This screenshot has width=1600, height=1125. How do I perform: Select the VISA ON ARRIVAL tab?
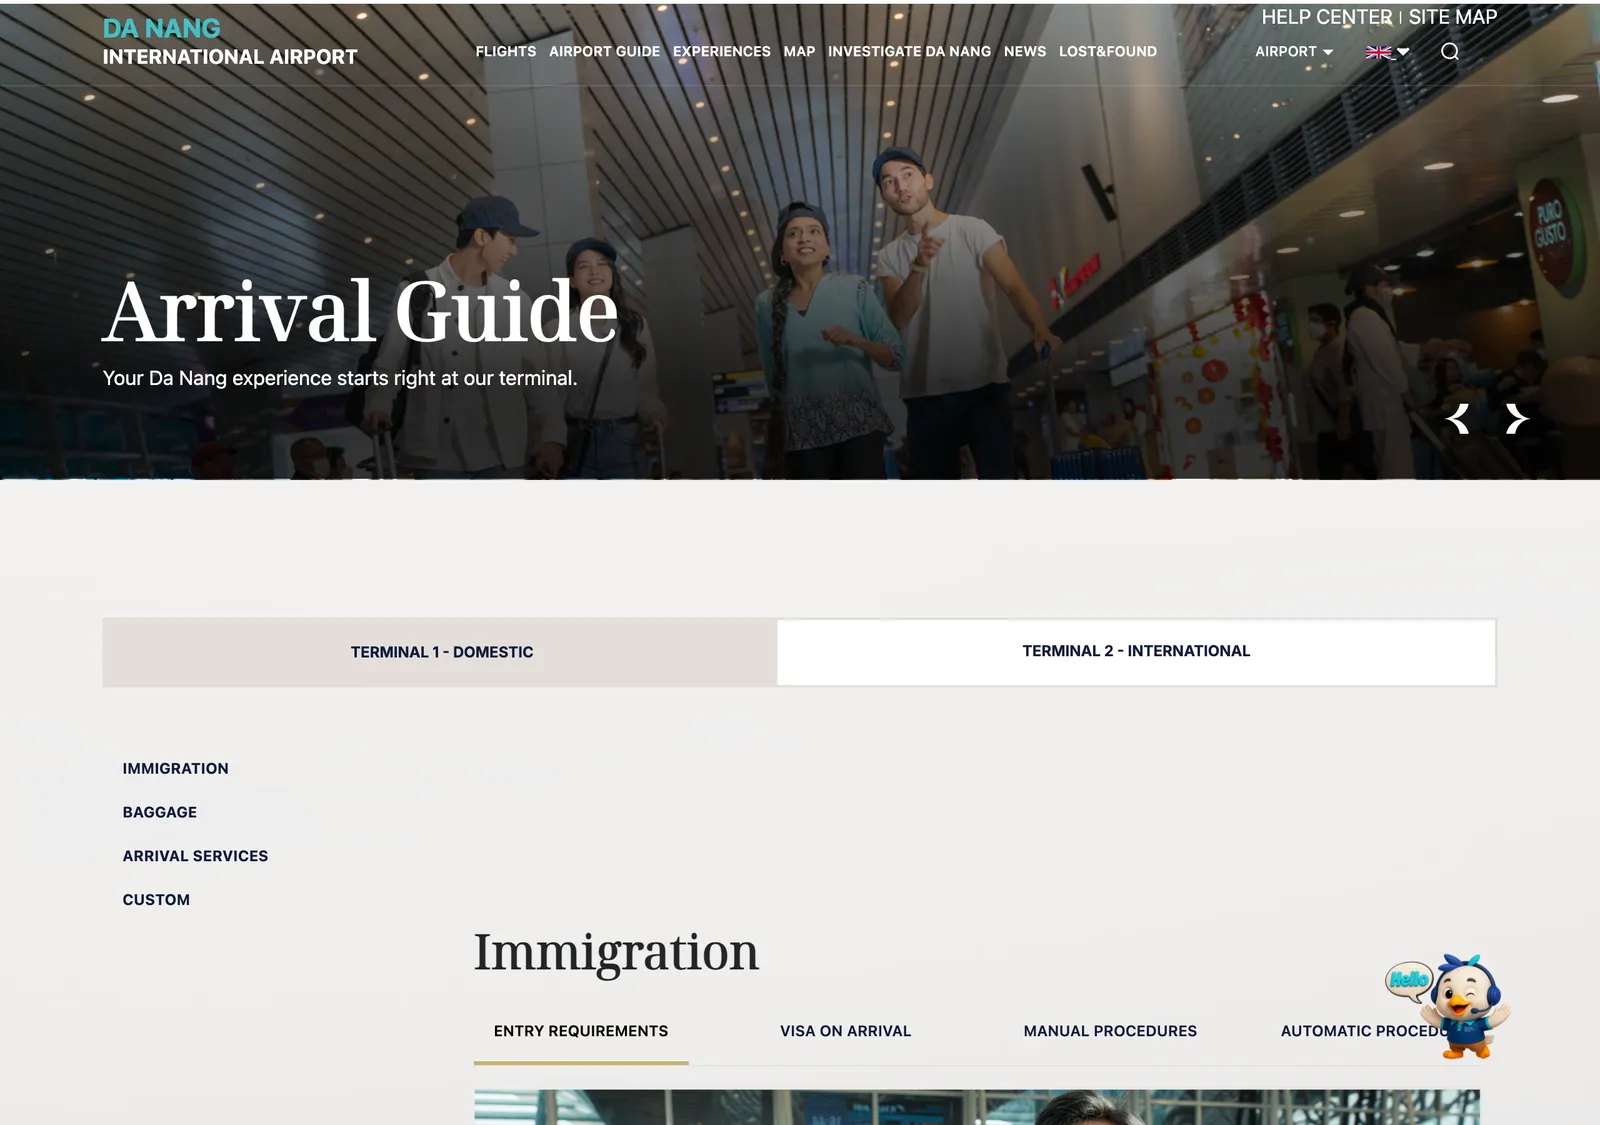(x=846, y=1031)
